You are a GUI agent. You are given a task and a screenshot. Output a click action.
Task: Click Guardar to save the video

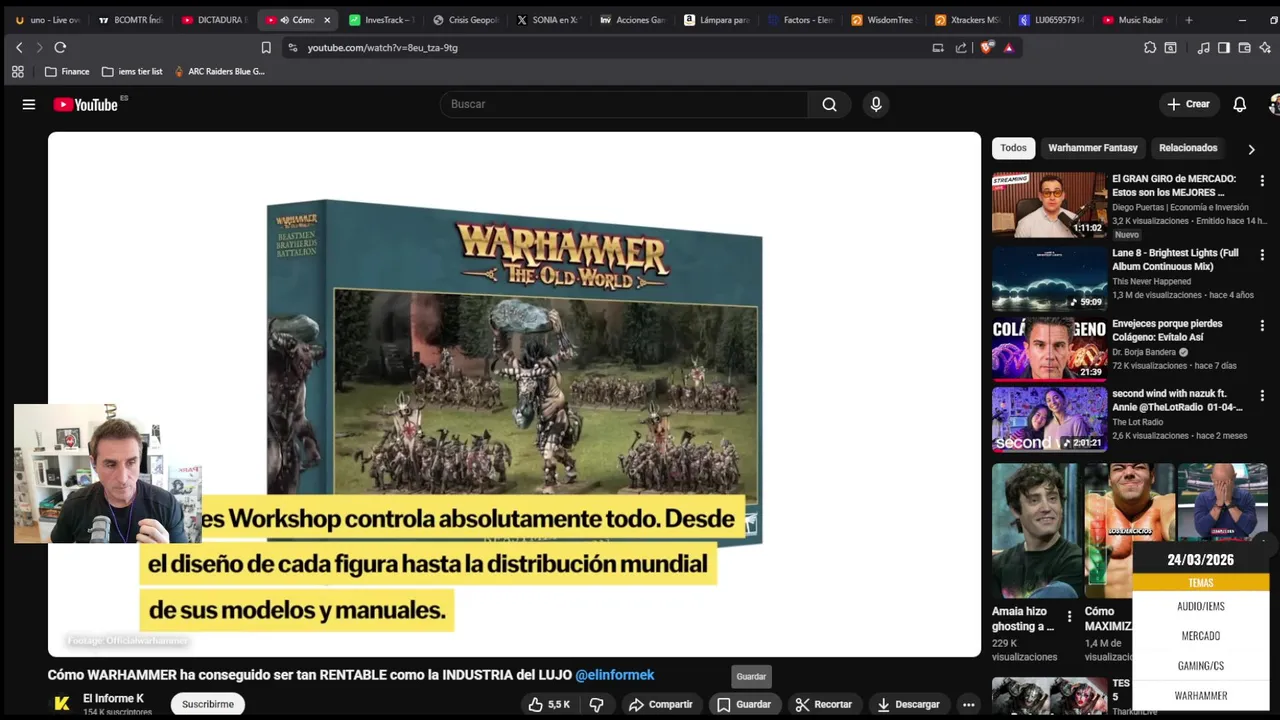point(743,704)
